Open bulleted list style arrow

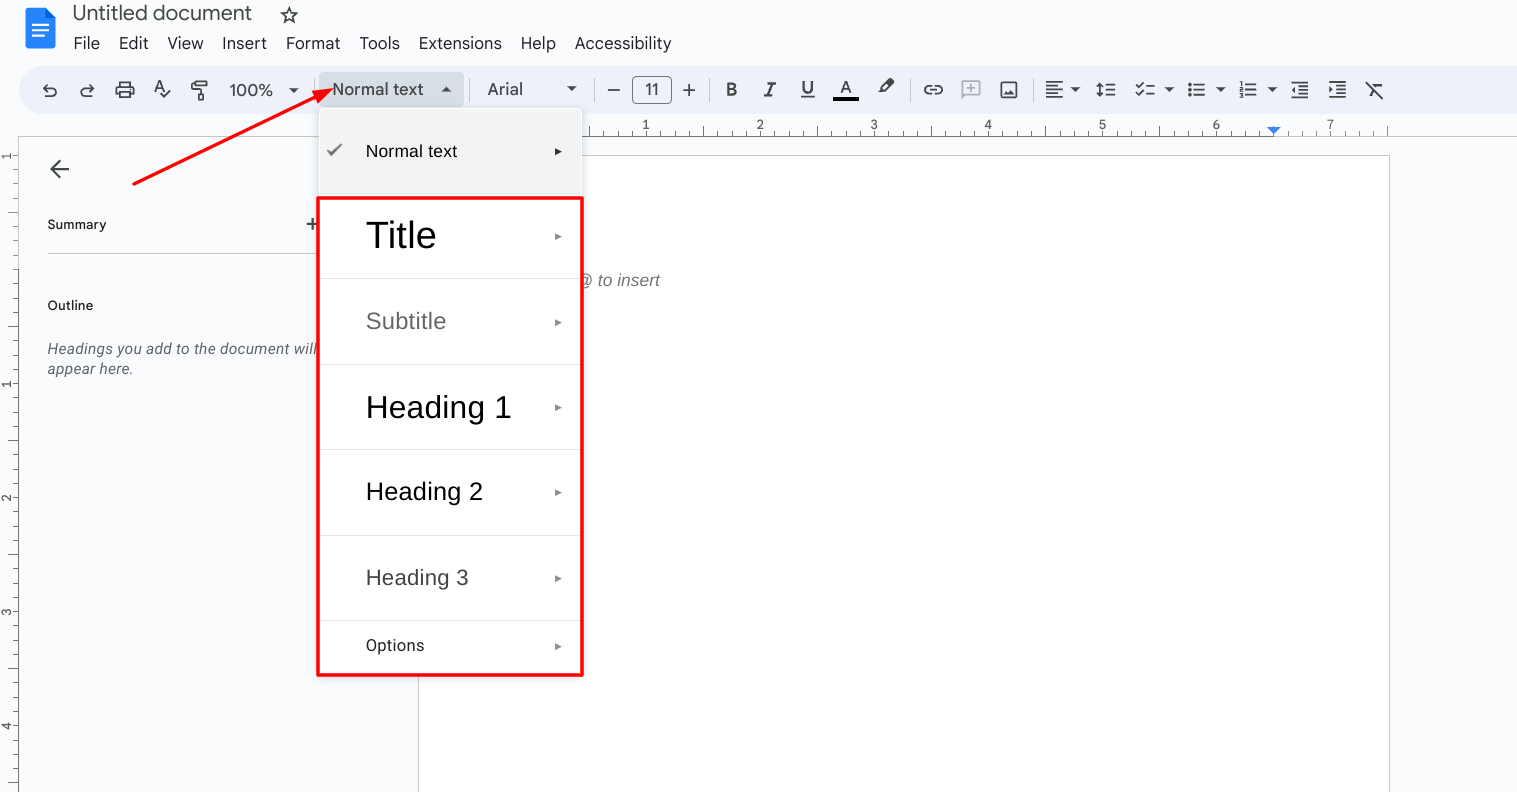click(1220, 90)
